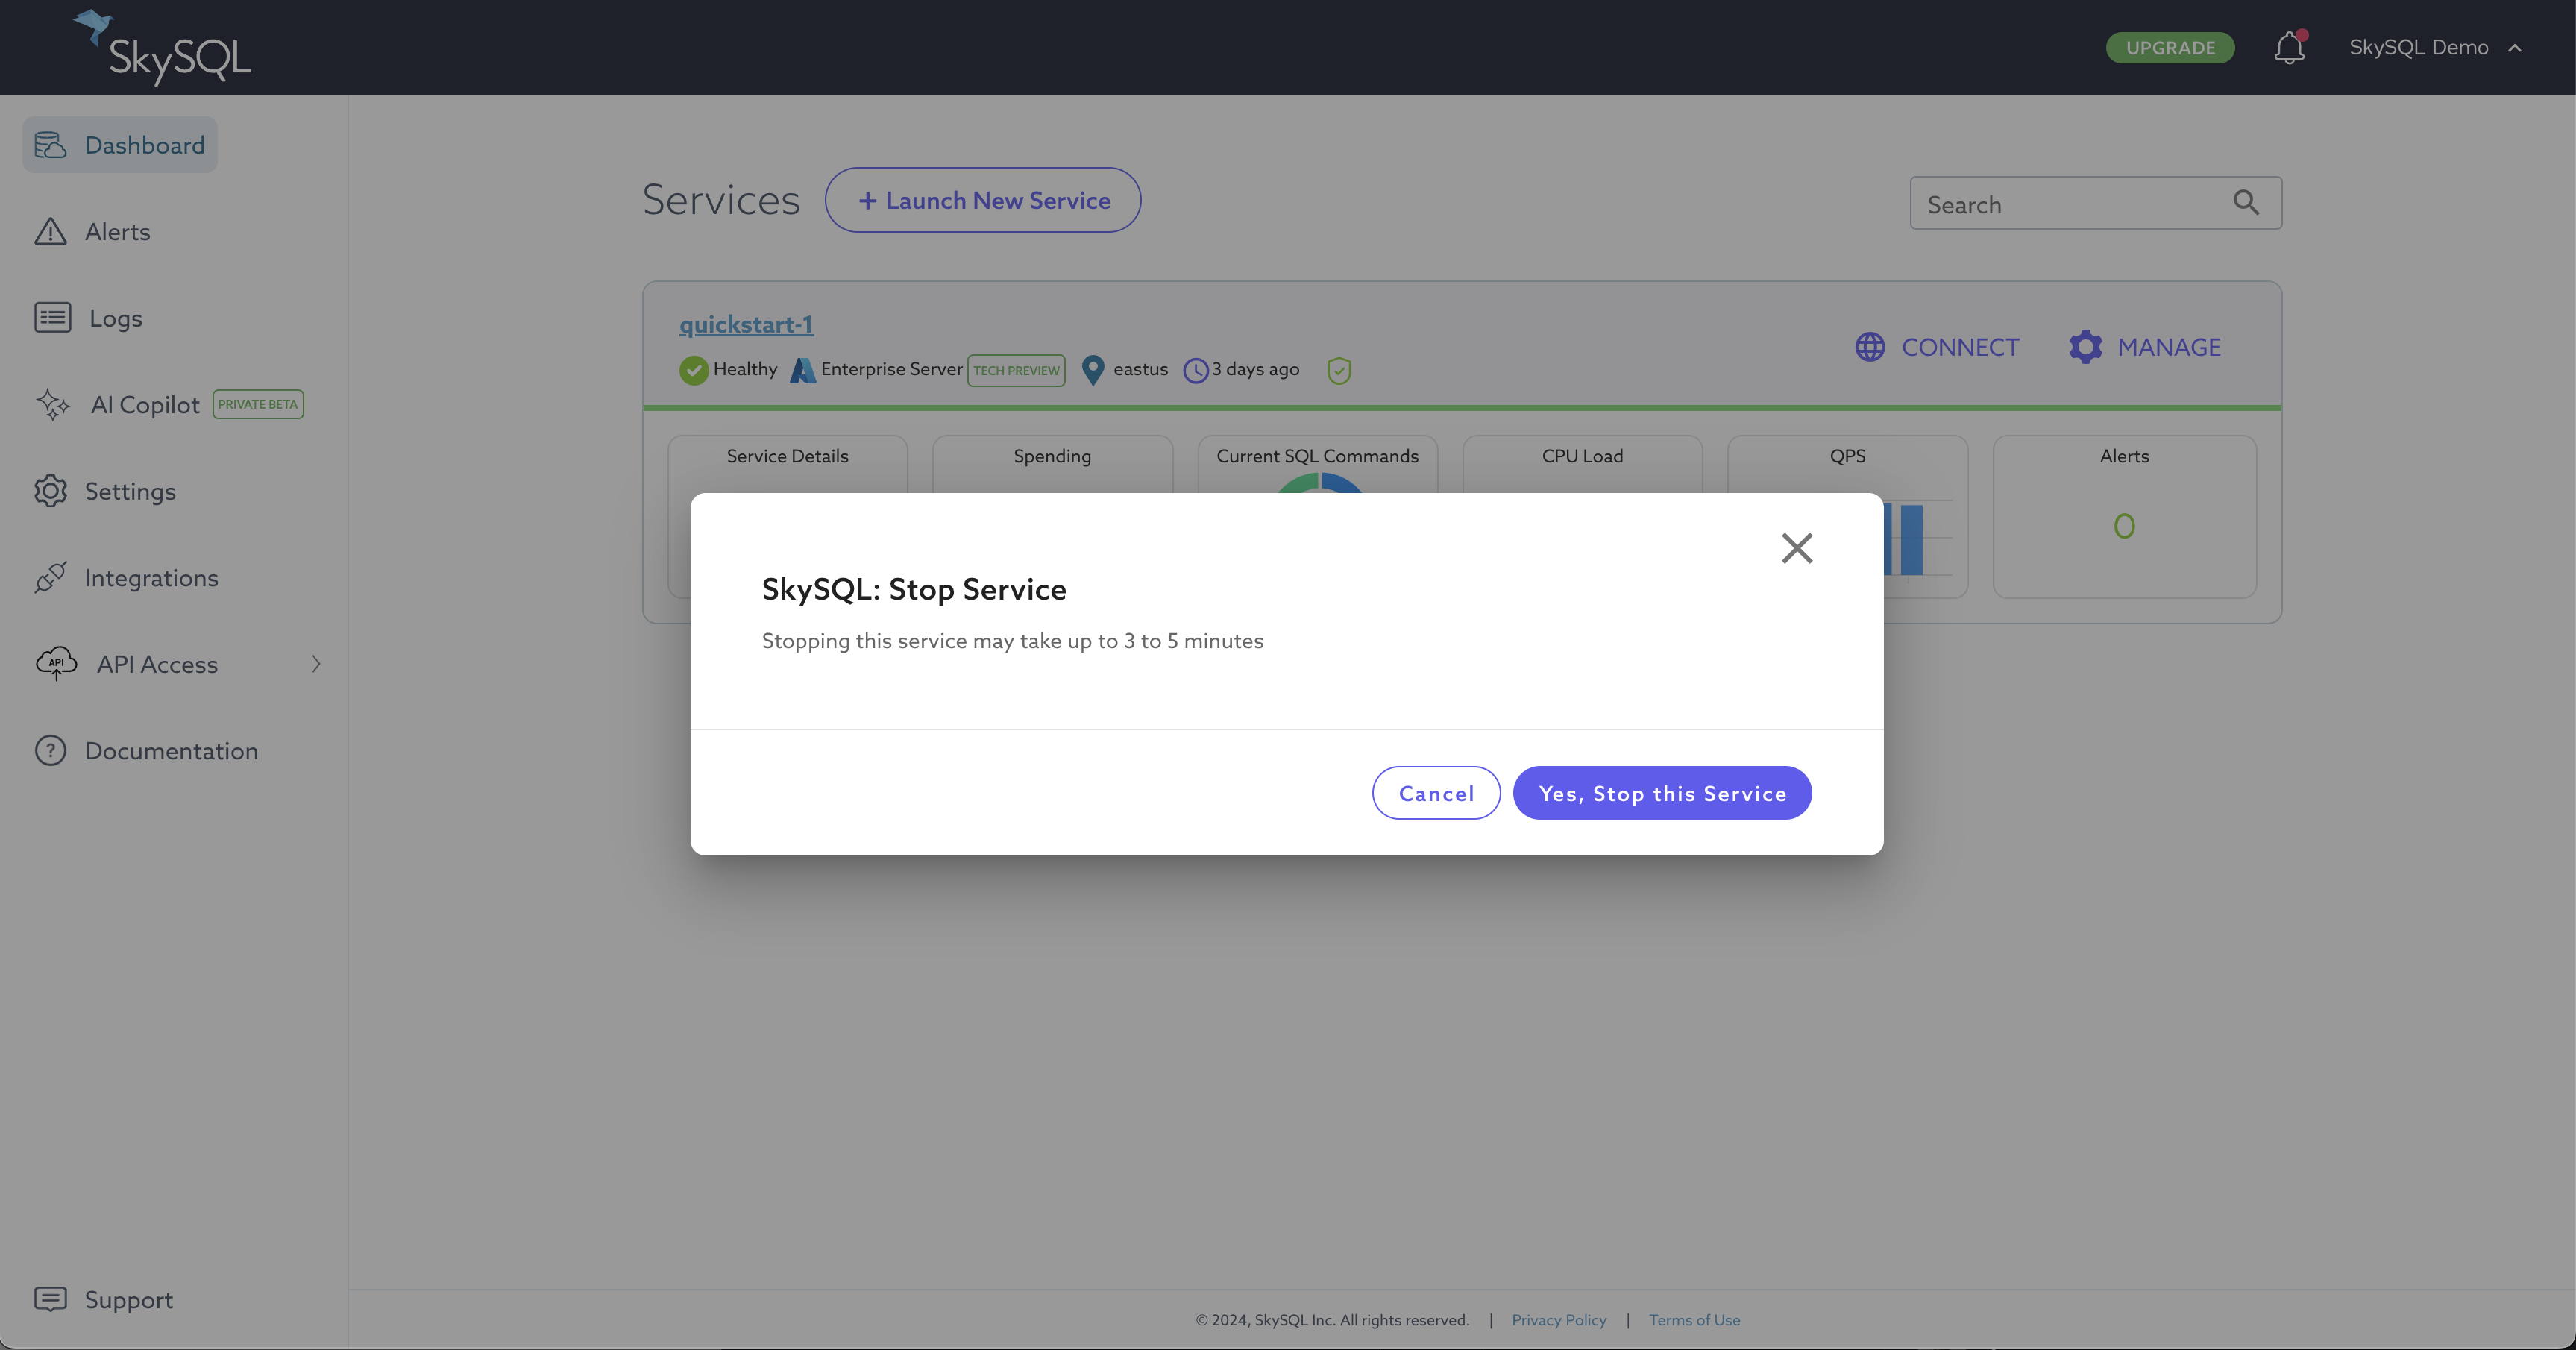Screen dimensions: 2576x1350
Task: Click the CONNECT globe icon
Action: 1870,347
